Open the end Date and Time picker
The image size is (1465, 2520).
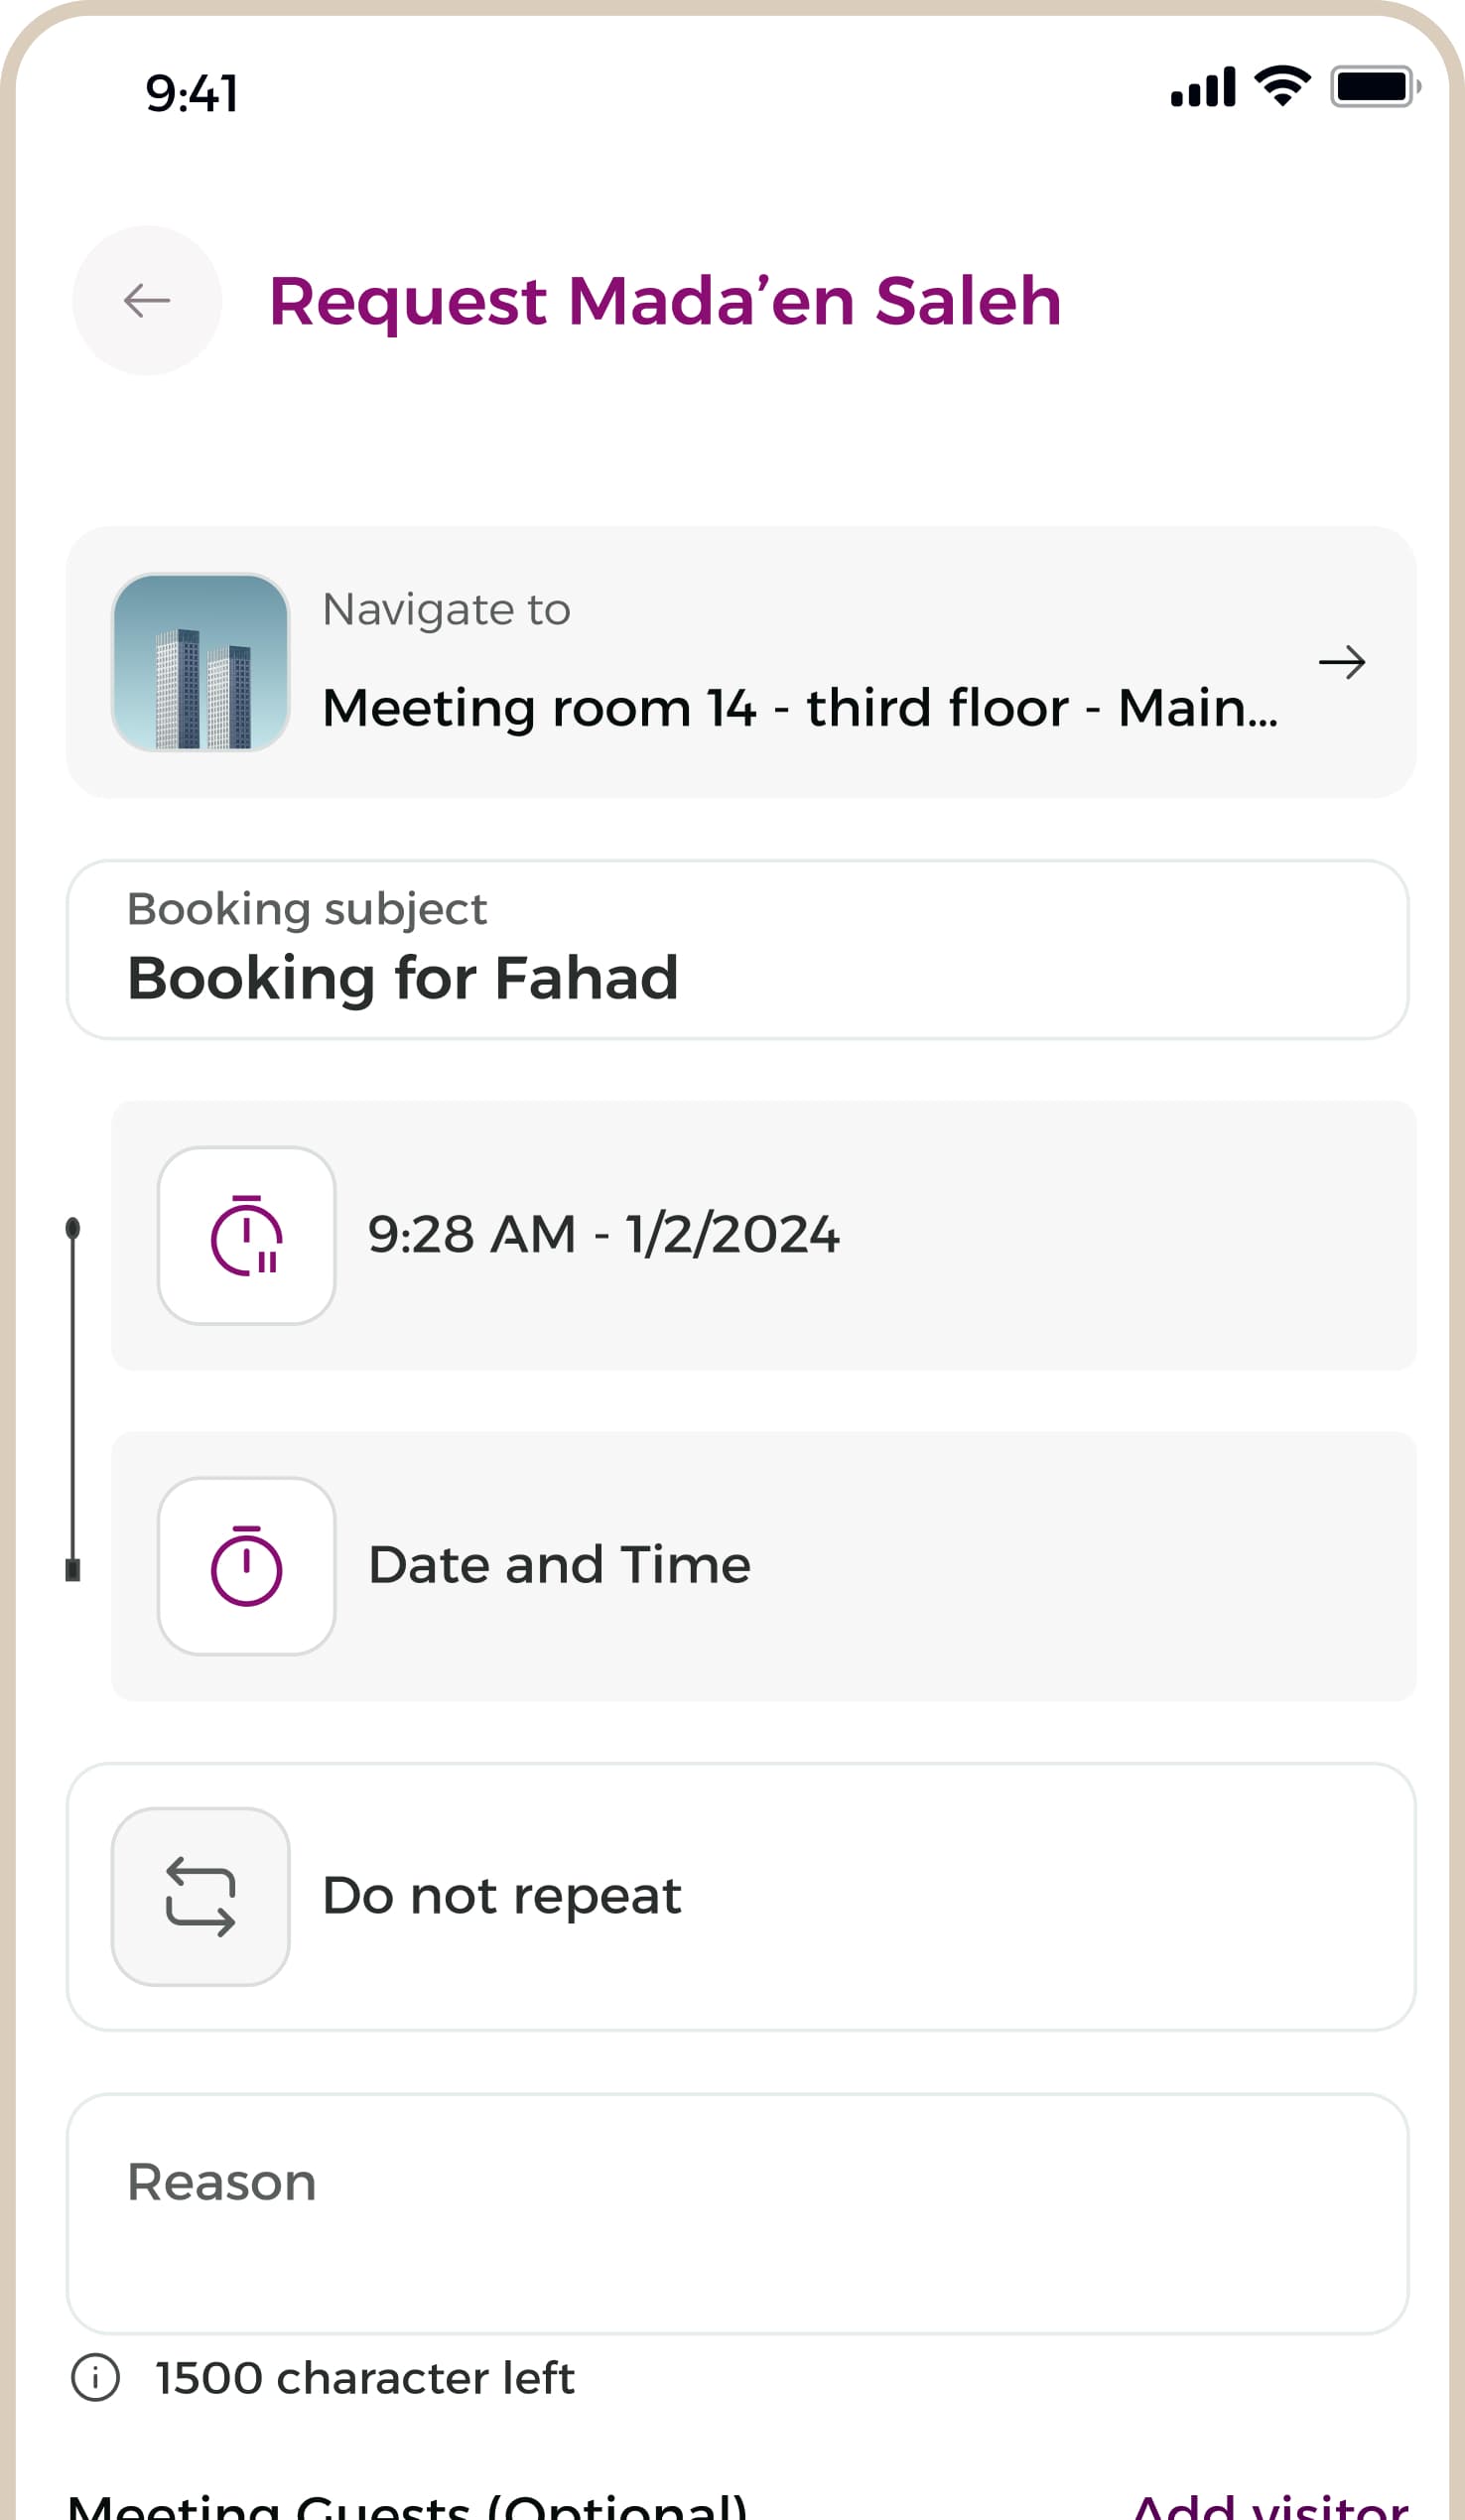click(764, 1566)
